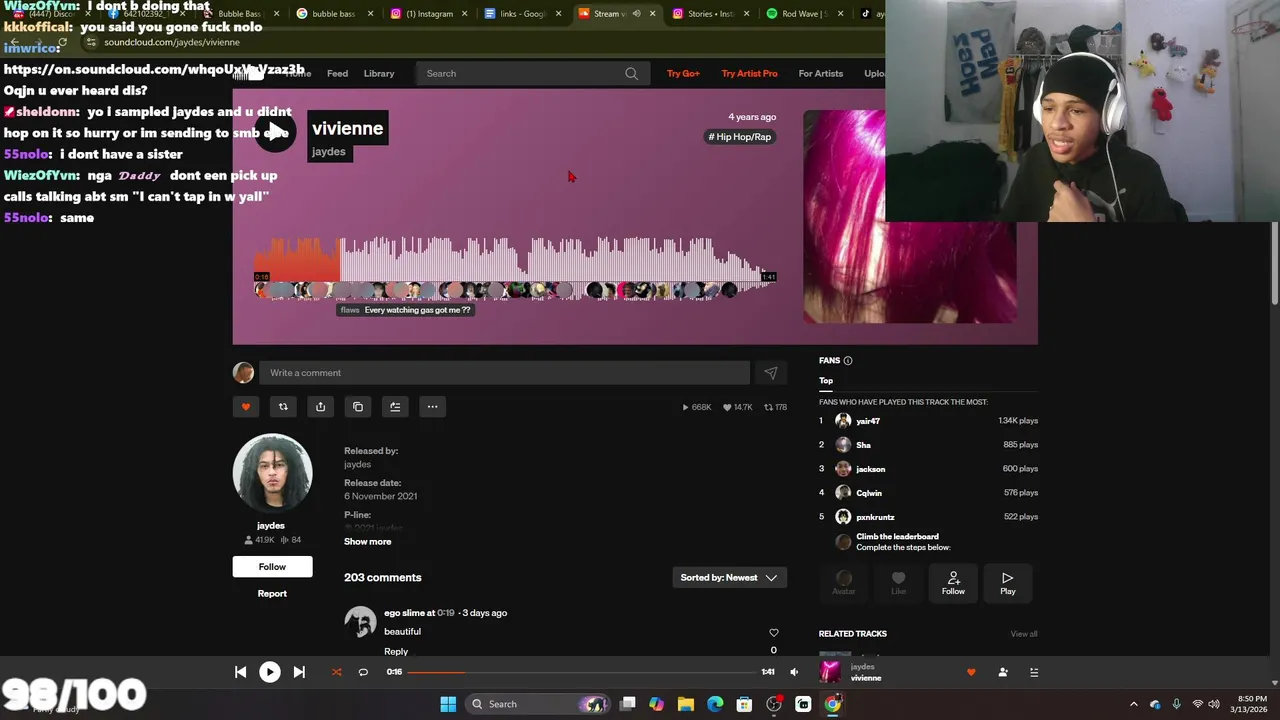
Task: Mute the SoundCloud tab using its speaker icon
Action: 636,14
